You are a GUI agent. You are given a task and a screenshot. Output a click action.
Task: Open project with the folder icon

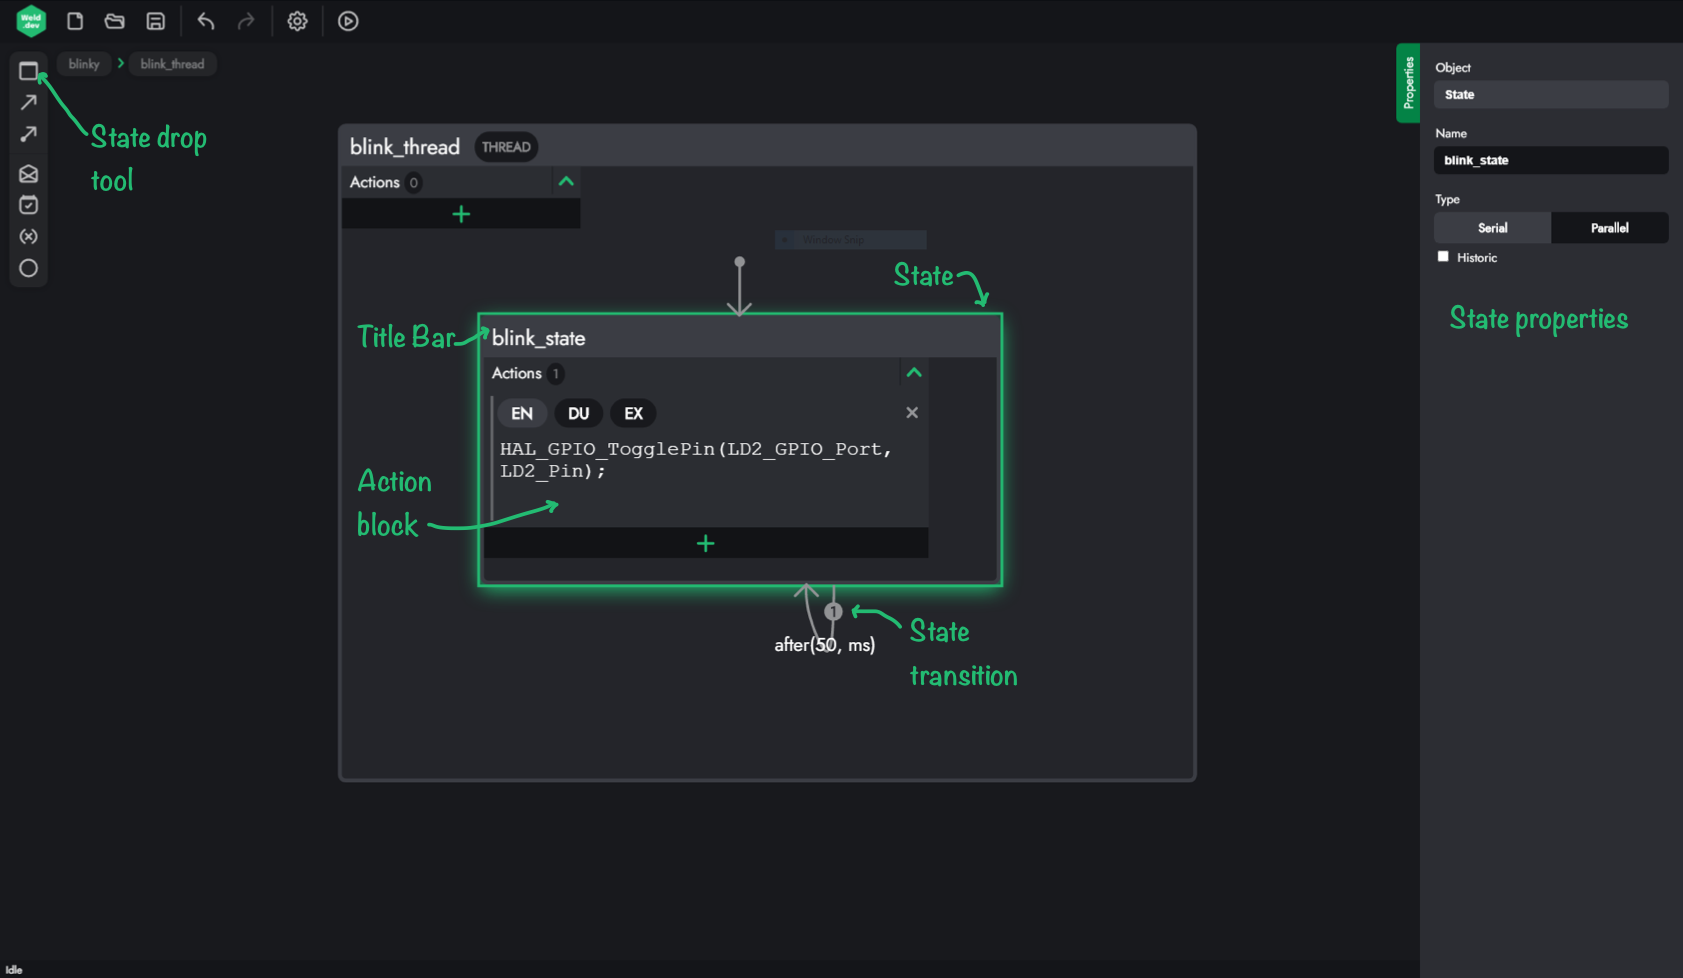(115, 21)
